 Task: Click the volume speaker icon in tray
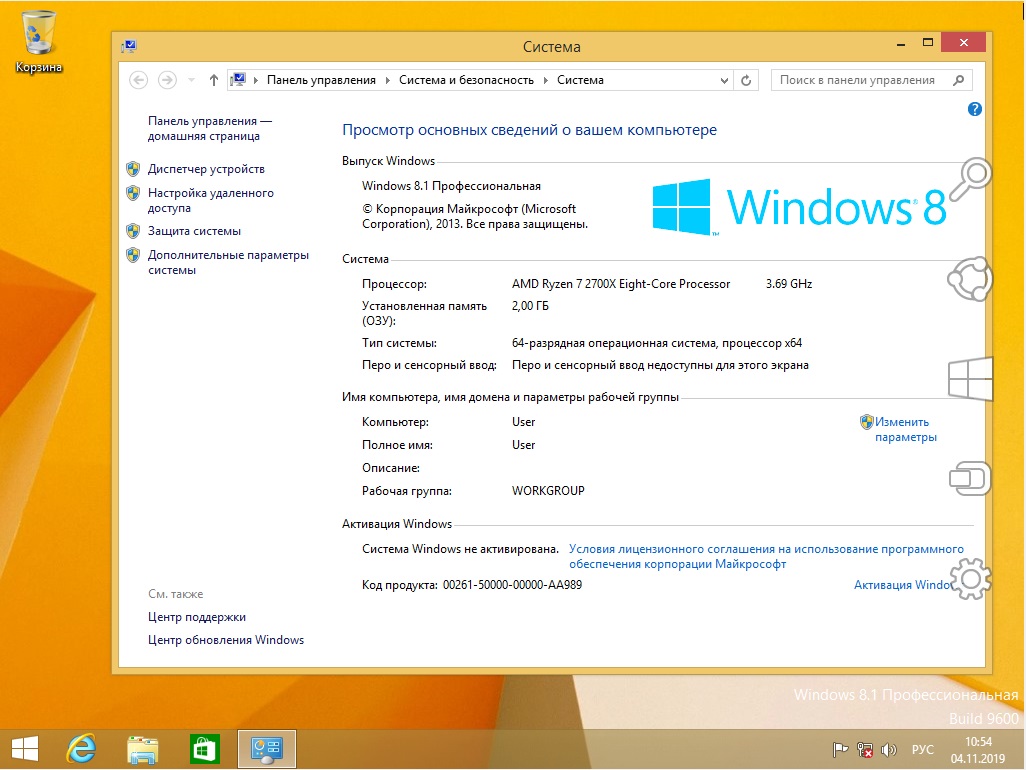click(x=888, y=749)
